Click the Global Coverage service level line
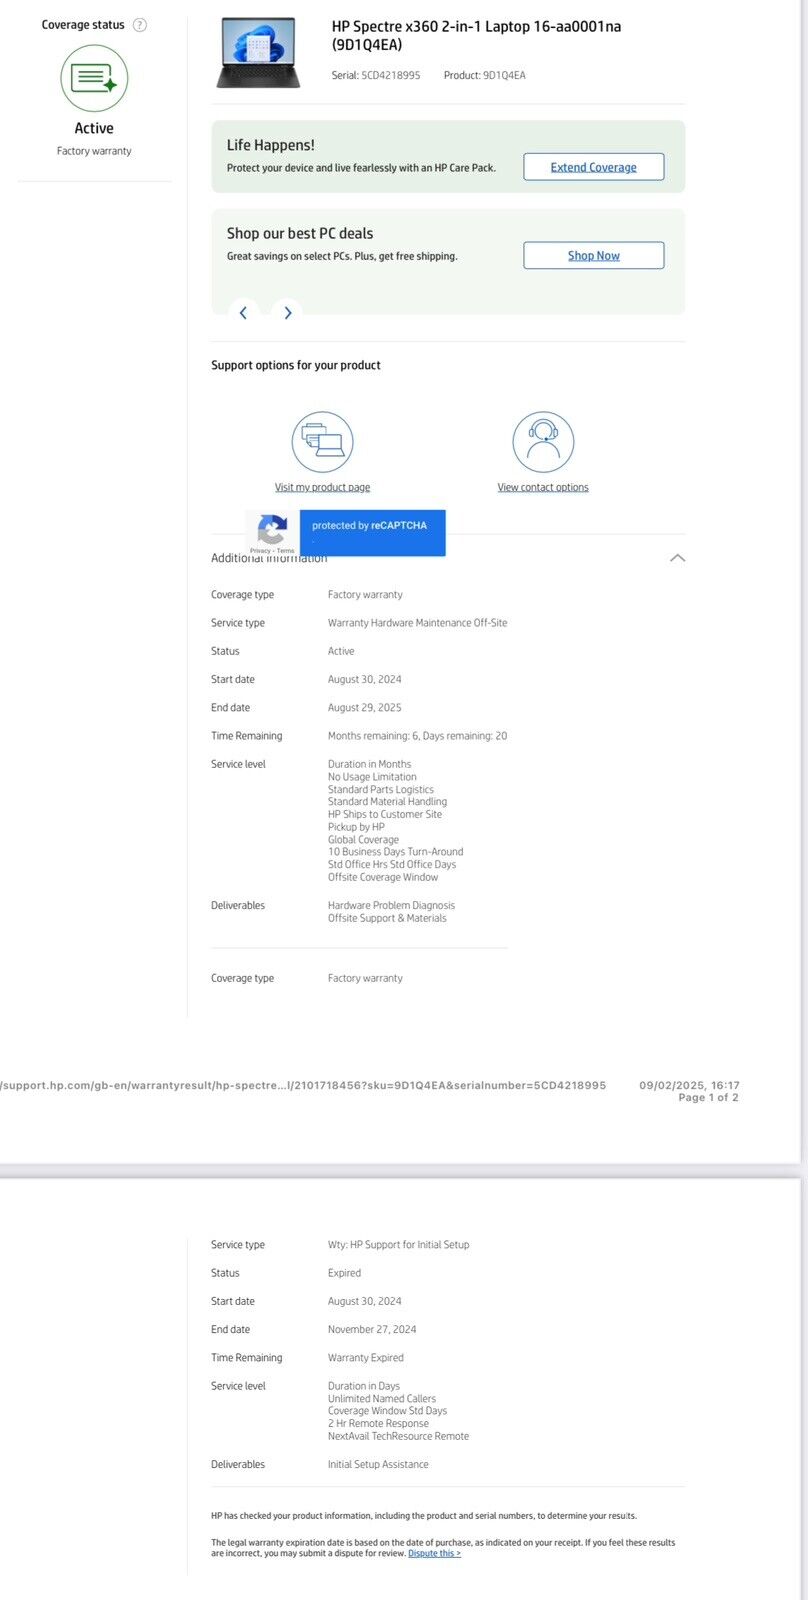Viewport: 808px width, 1600px height. click(363, 840)
